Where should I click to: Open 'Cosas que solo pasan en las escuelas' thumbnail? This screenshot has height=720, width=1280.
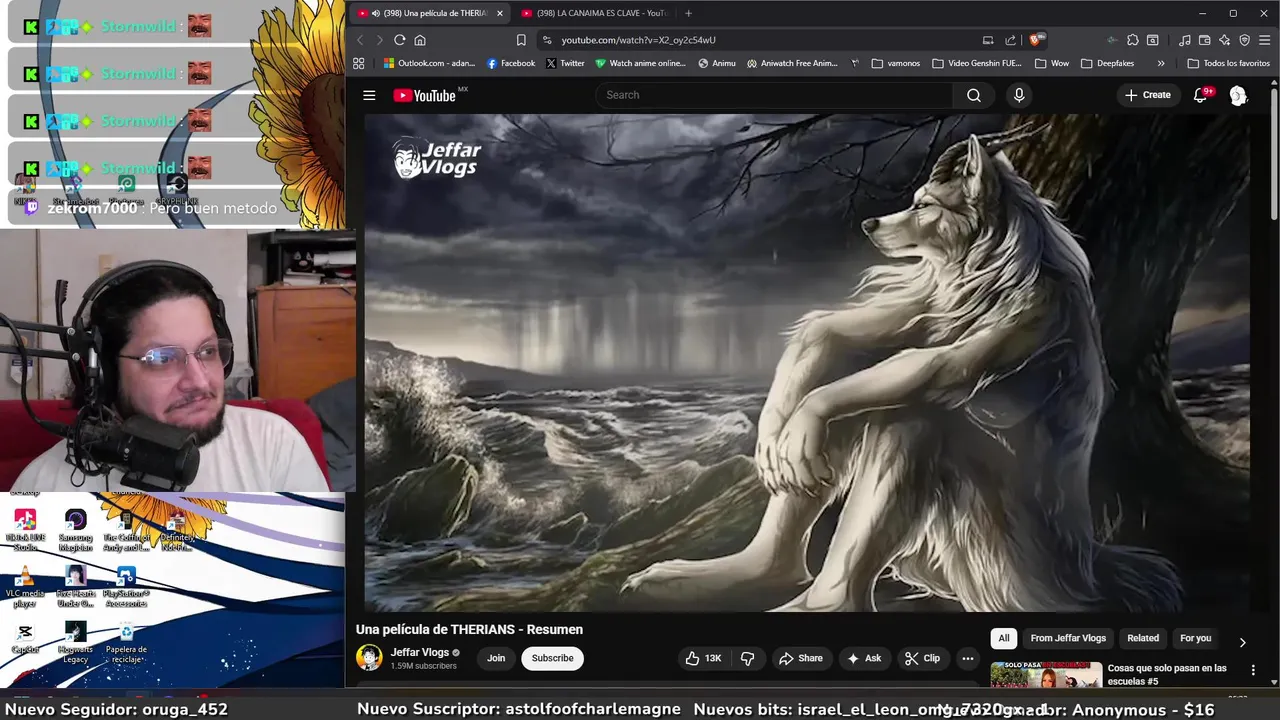point(1046,675)
